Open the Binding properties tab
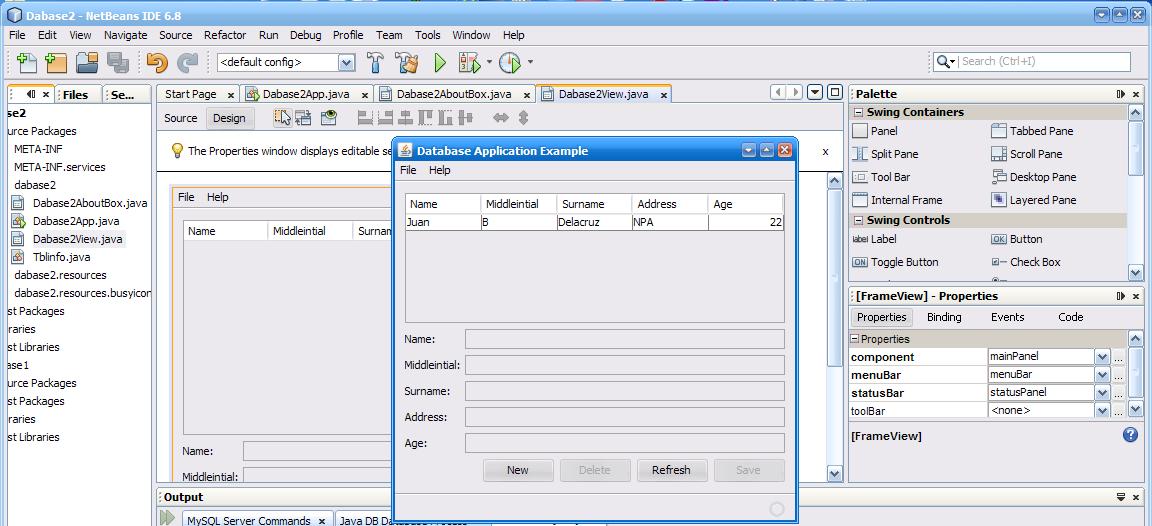This screenshot has width=1152, height=526. [x=944, y=317]
